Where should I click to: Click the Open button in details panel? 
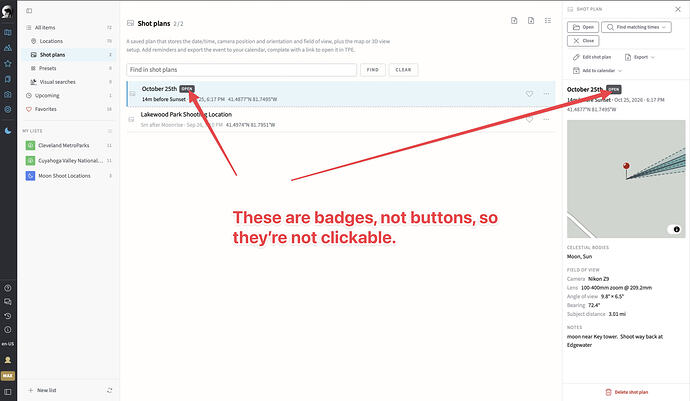pyautogui.click(x=583, y=27)
